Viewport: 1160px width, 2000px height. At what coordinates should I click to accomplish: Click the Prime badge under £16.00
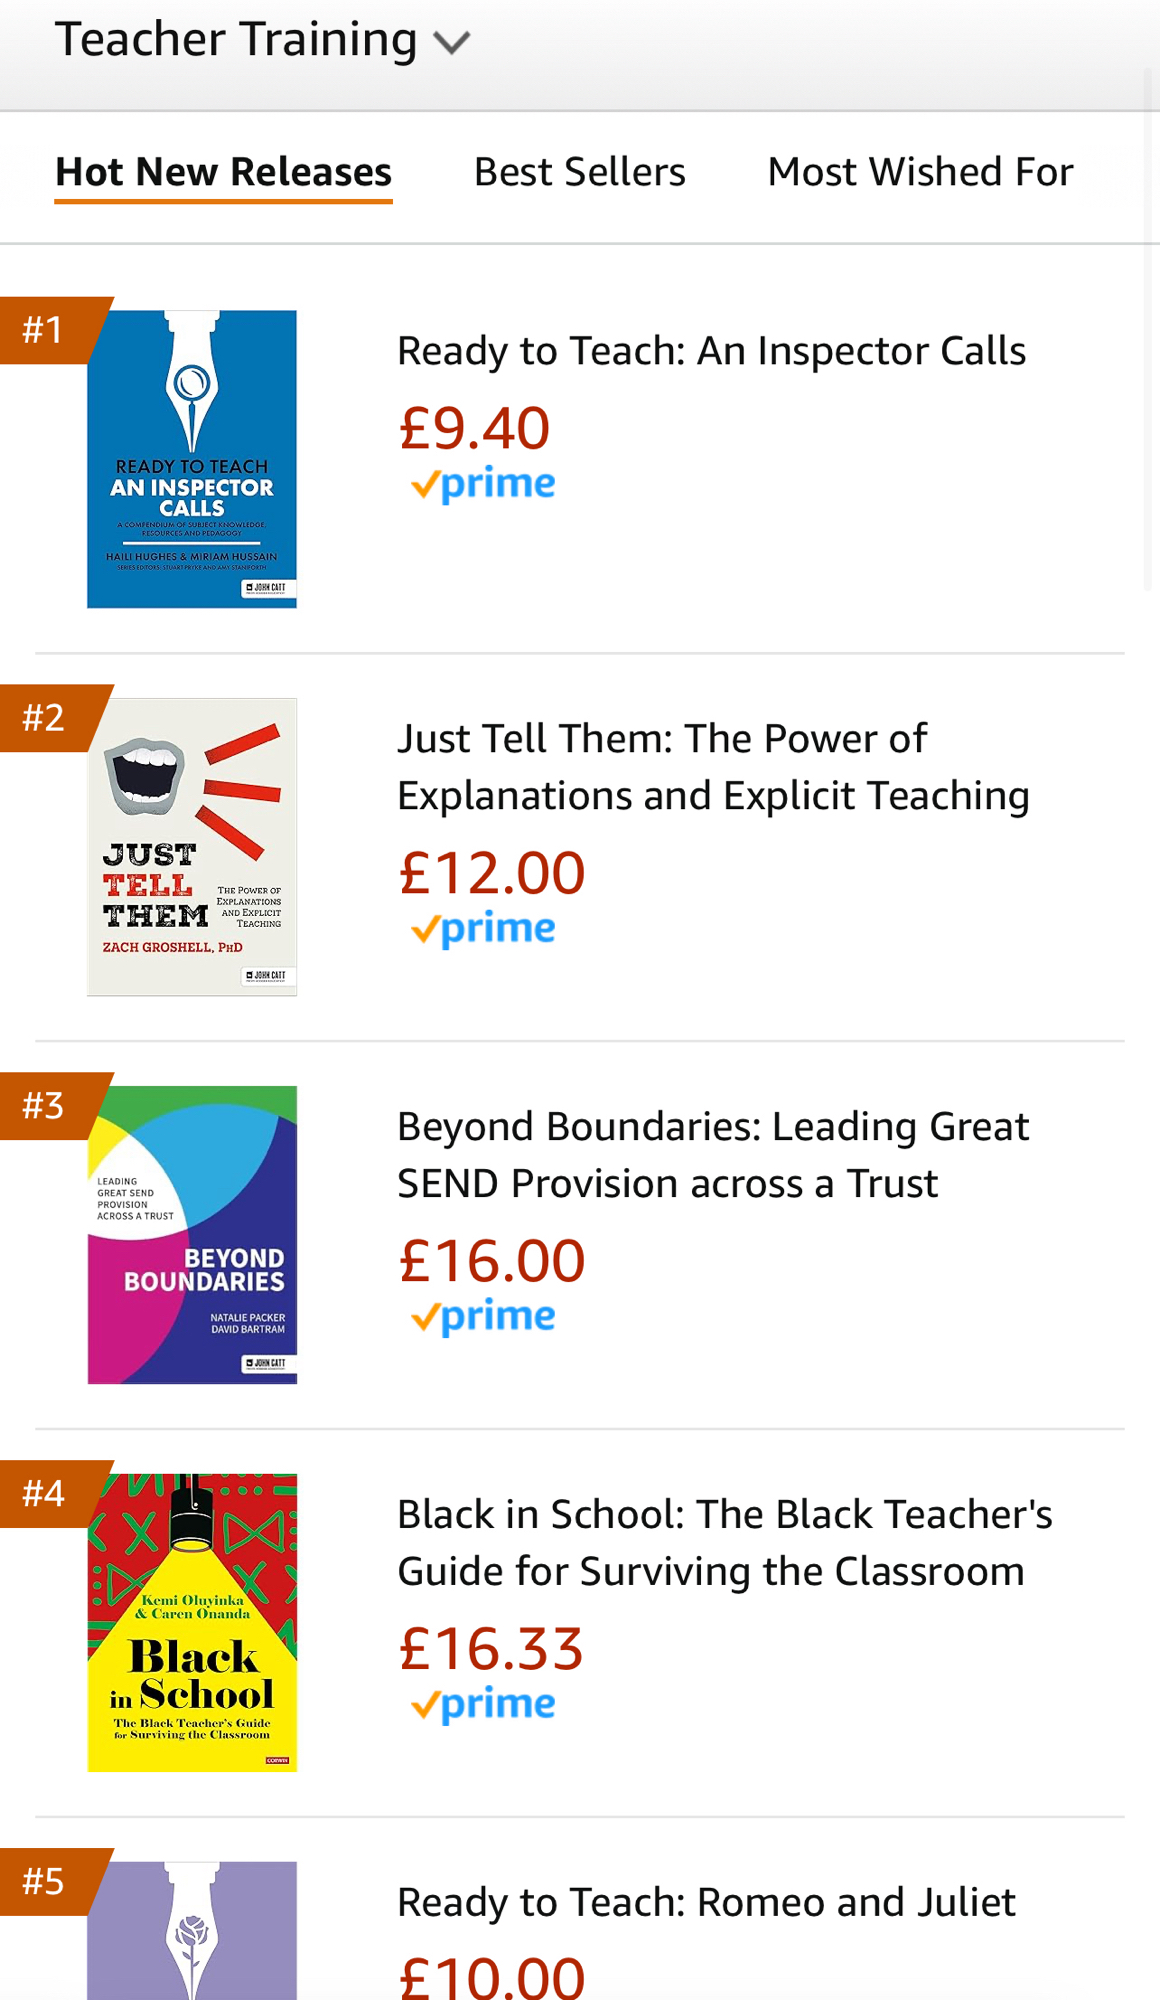[x=483, y=1316]
